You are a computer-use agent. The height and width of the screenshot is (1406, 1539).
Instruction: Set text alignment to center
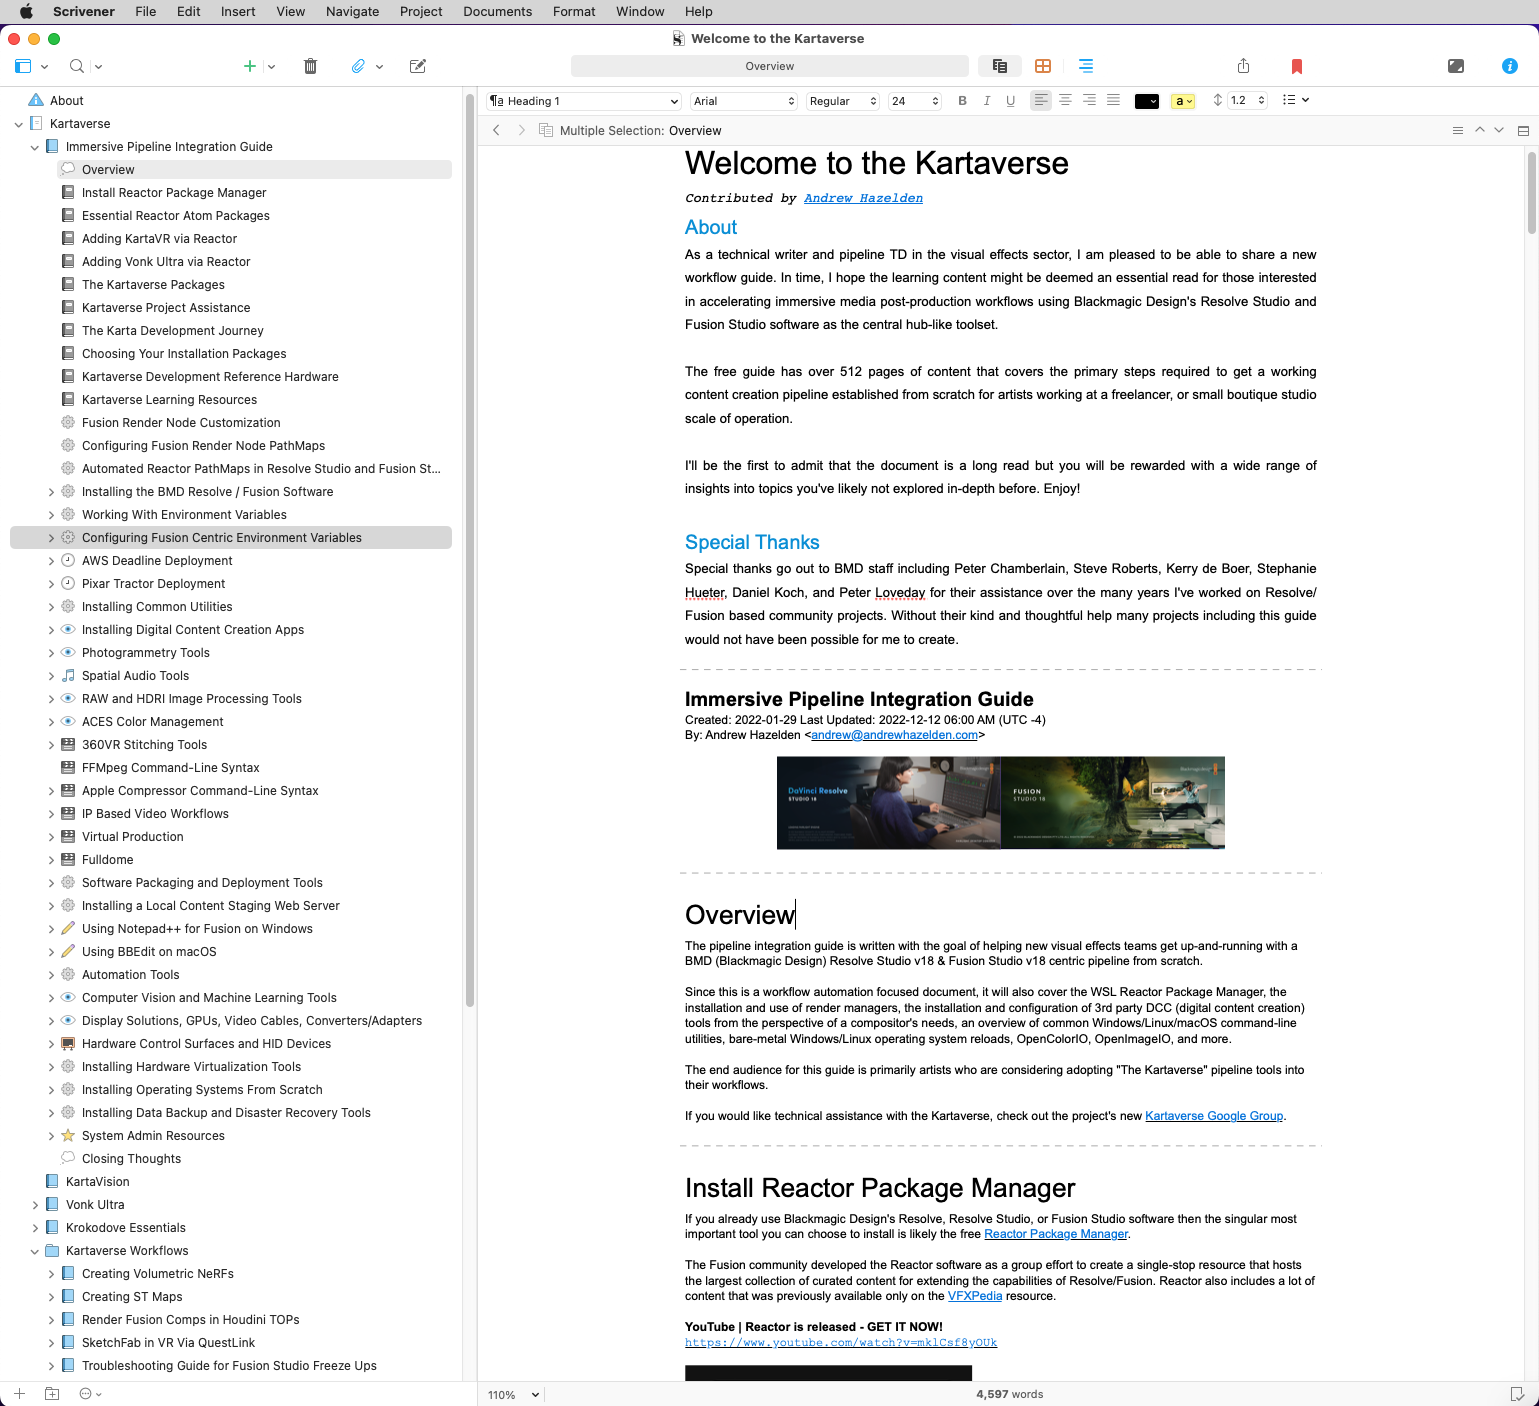(x=1065, y=100)
